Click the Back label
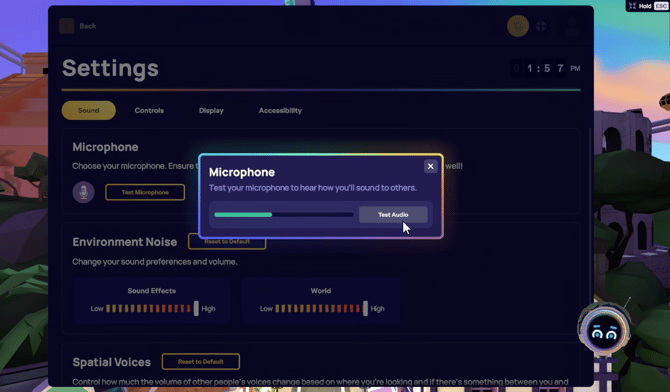 pyautogui.click(x=88, y=26)
